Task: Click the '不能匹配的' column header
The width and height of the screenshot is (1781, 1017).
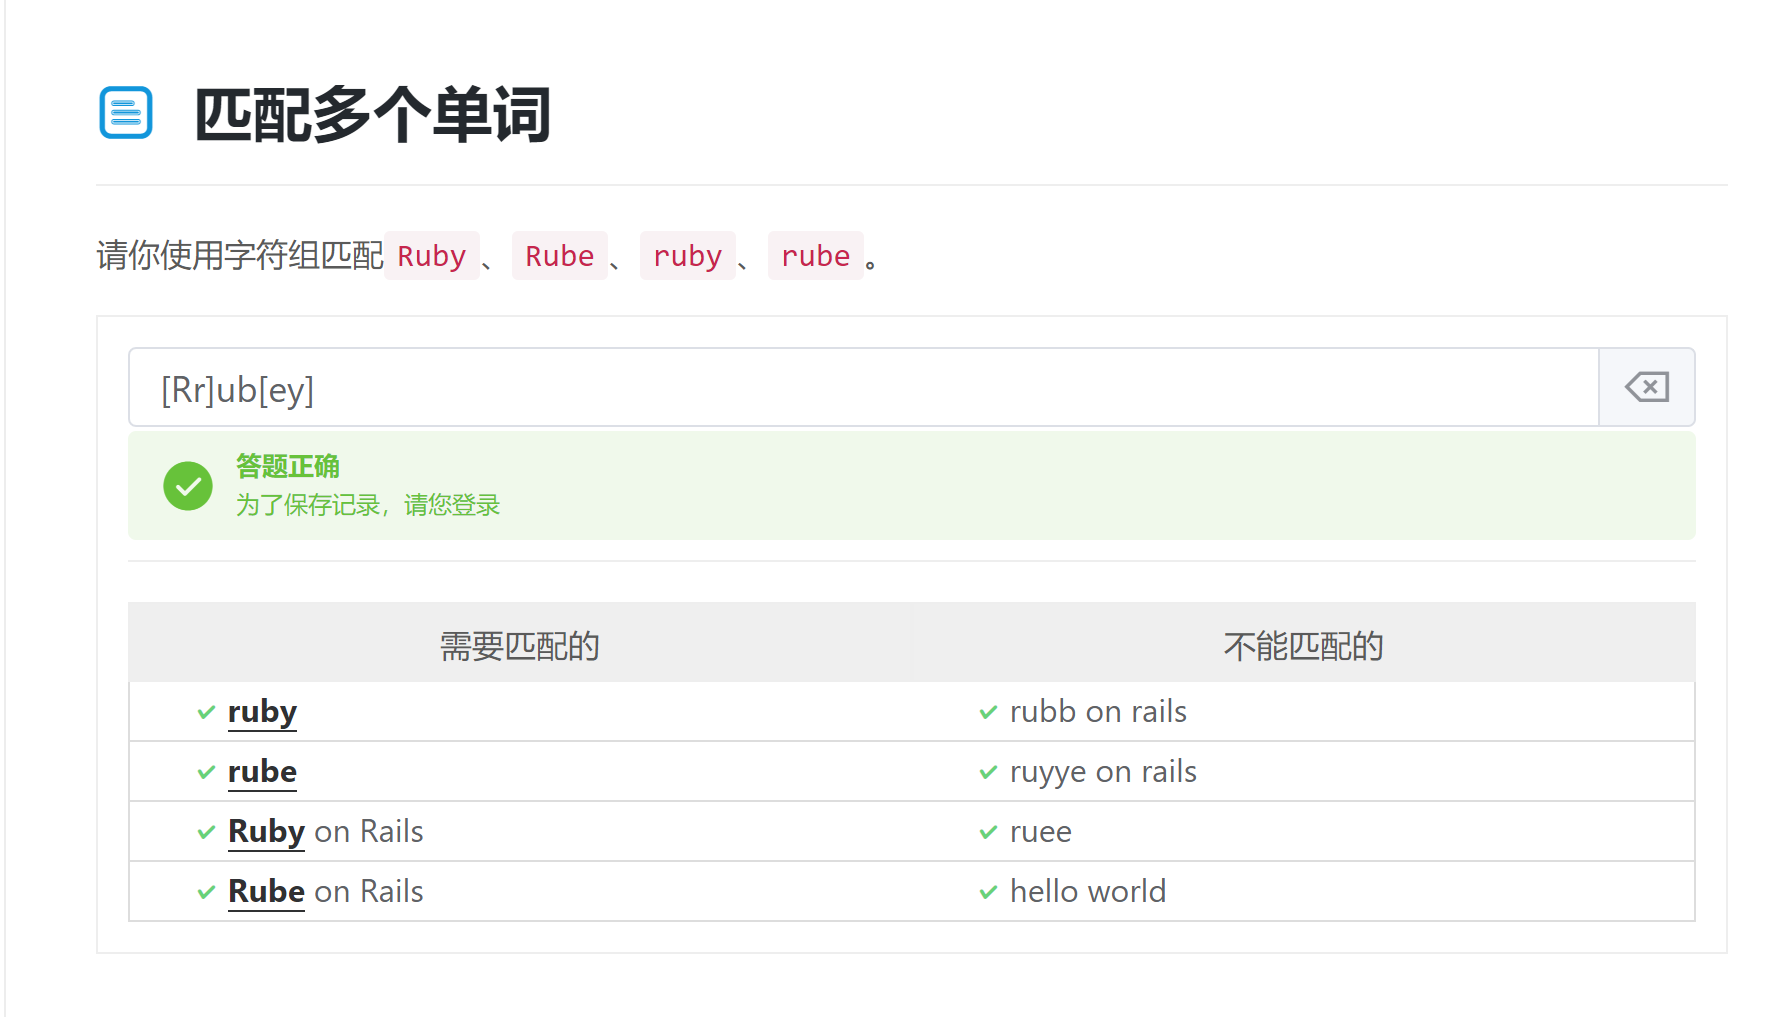Action: pyautogui.click(x=1303, y=646)
